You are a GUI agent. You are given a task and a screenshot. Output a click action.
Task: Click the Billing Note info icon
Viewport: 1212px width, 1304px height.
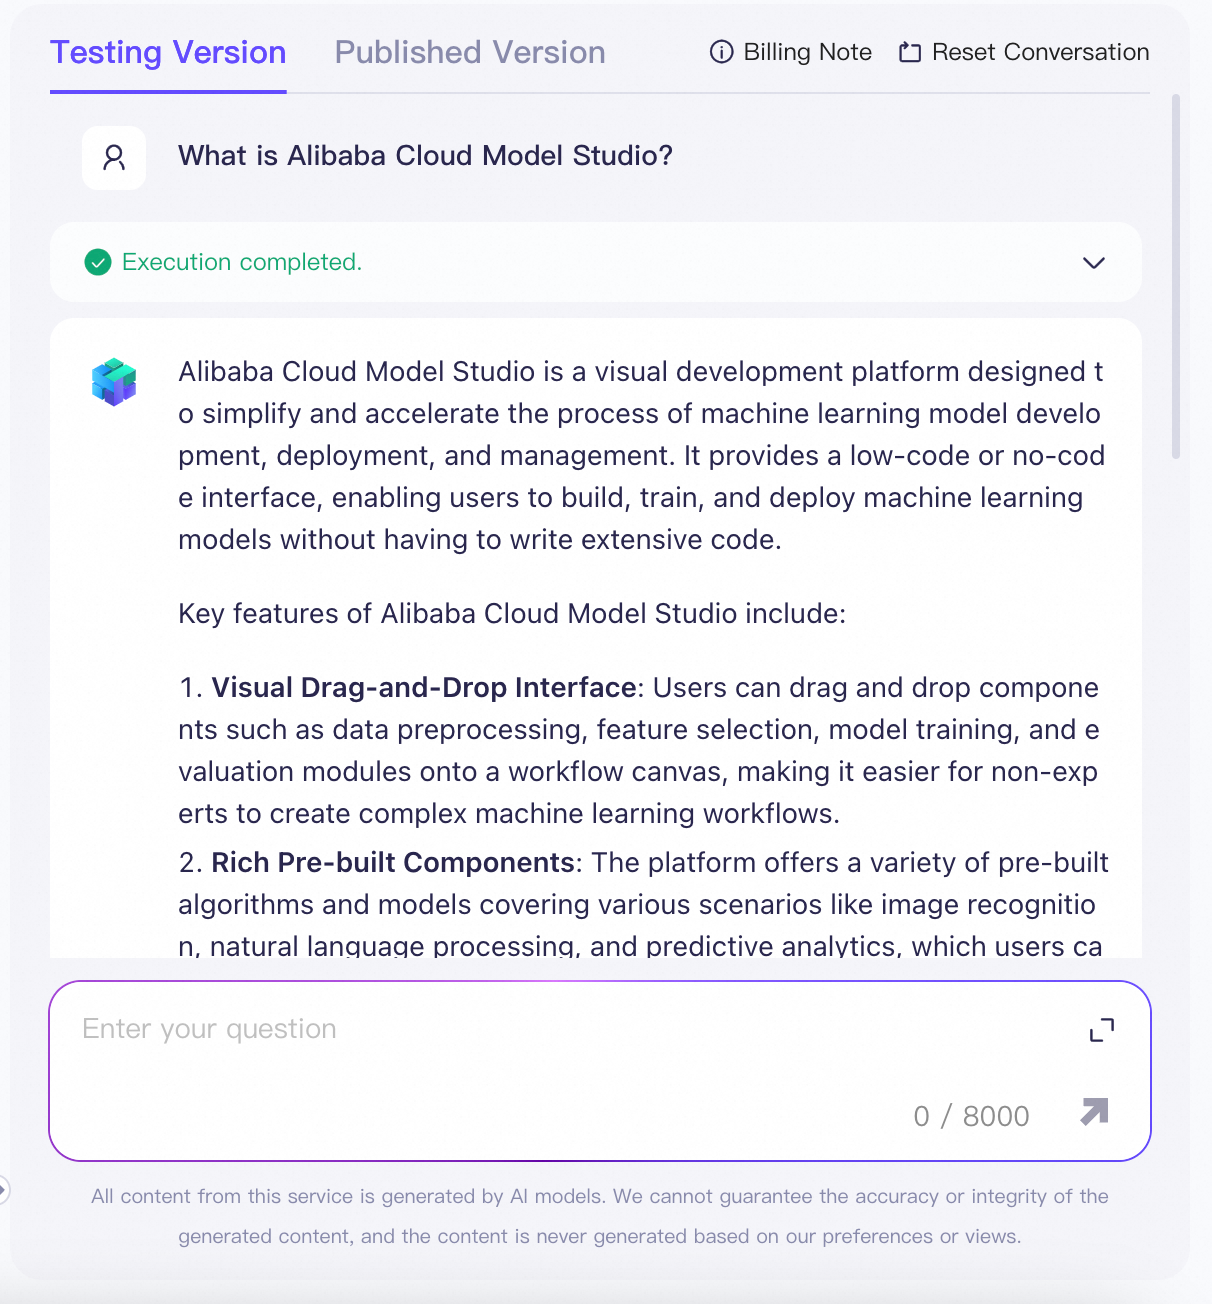click(721, 52)
